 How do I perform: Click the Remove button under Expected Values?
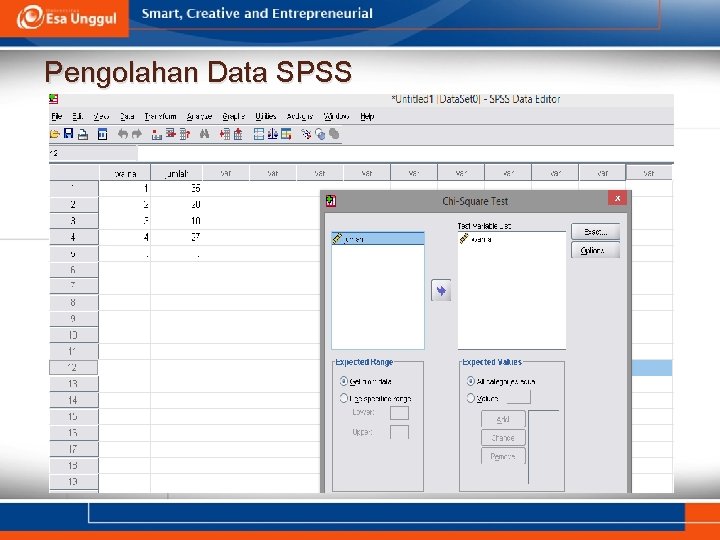pyautogui.click(x=503, y=456)
